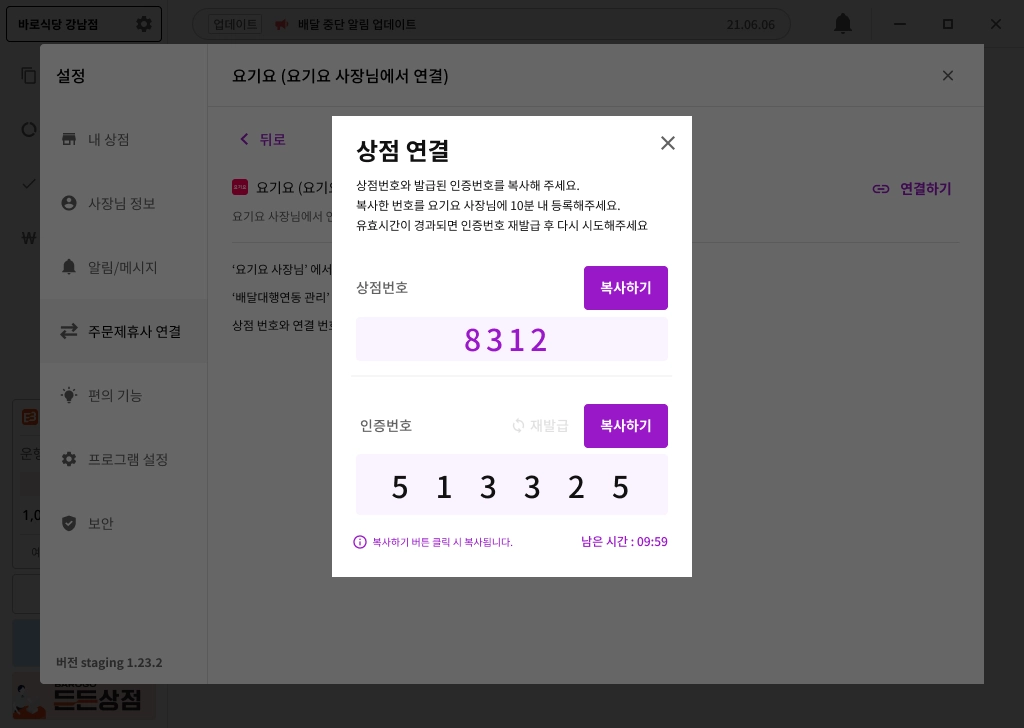1024x728 pixels.
Task: Click the 인증번호 label
Action: [386, 426]
